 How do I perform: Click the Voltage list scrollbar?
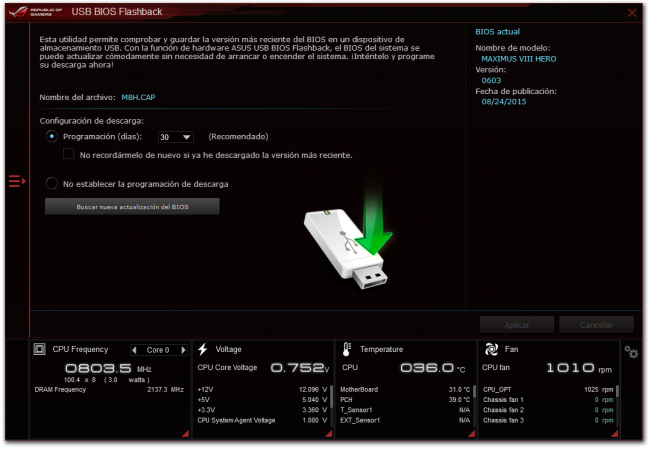click(331, 397)
